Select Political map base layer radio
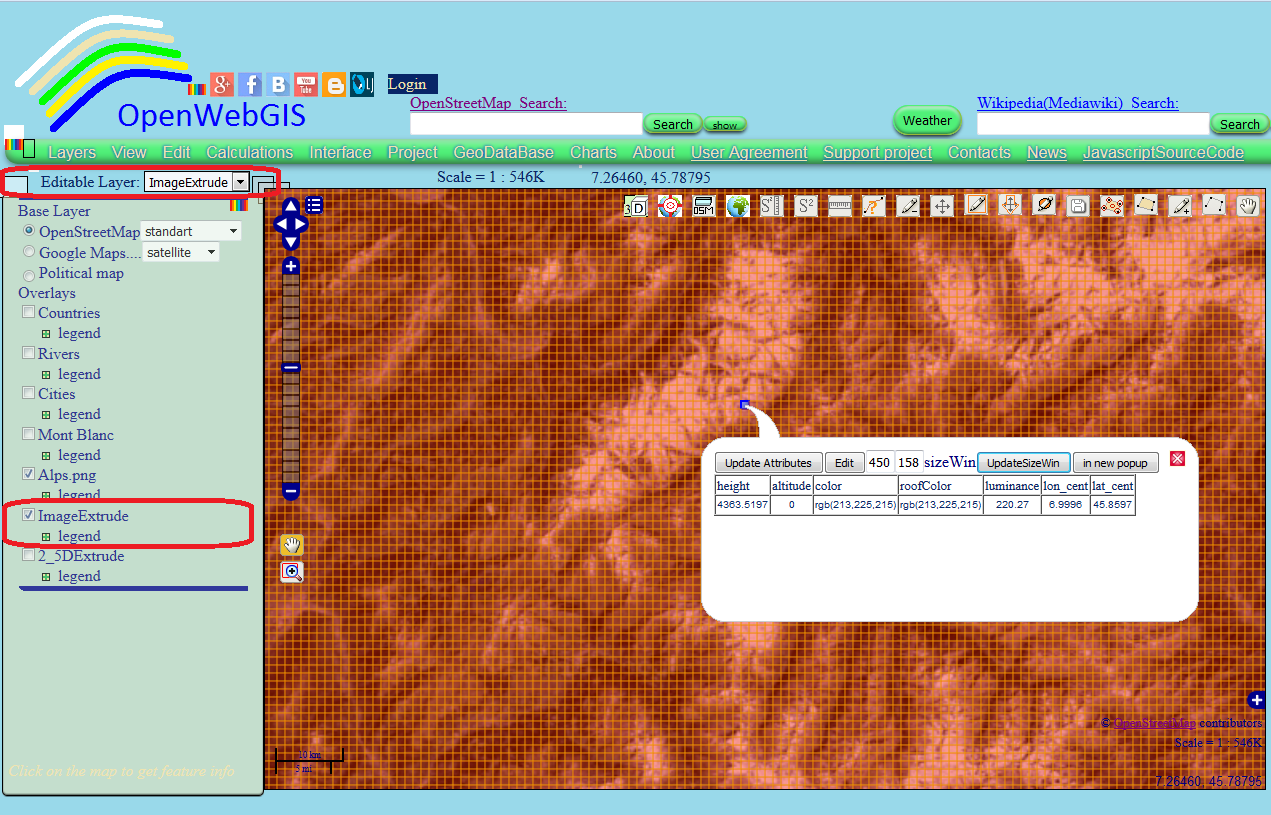 (x=29, y=274)
